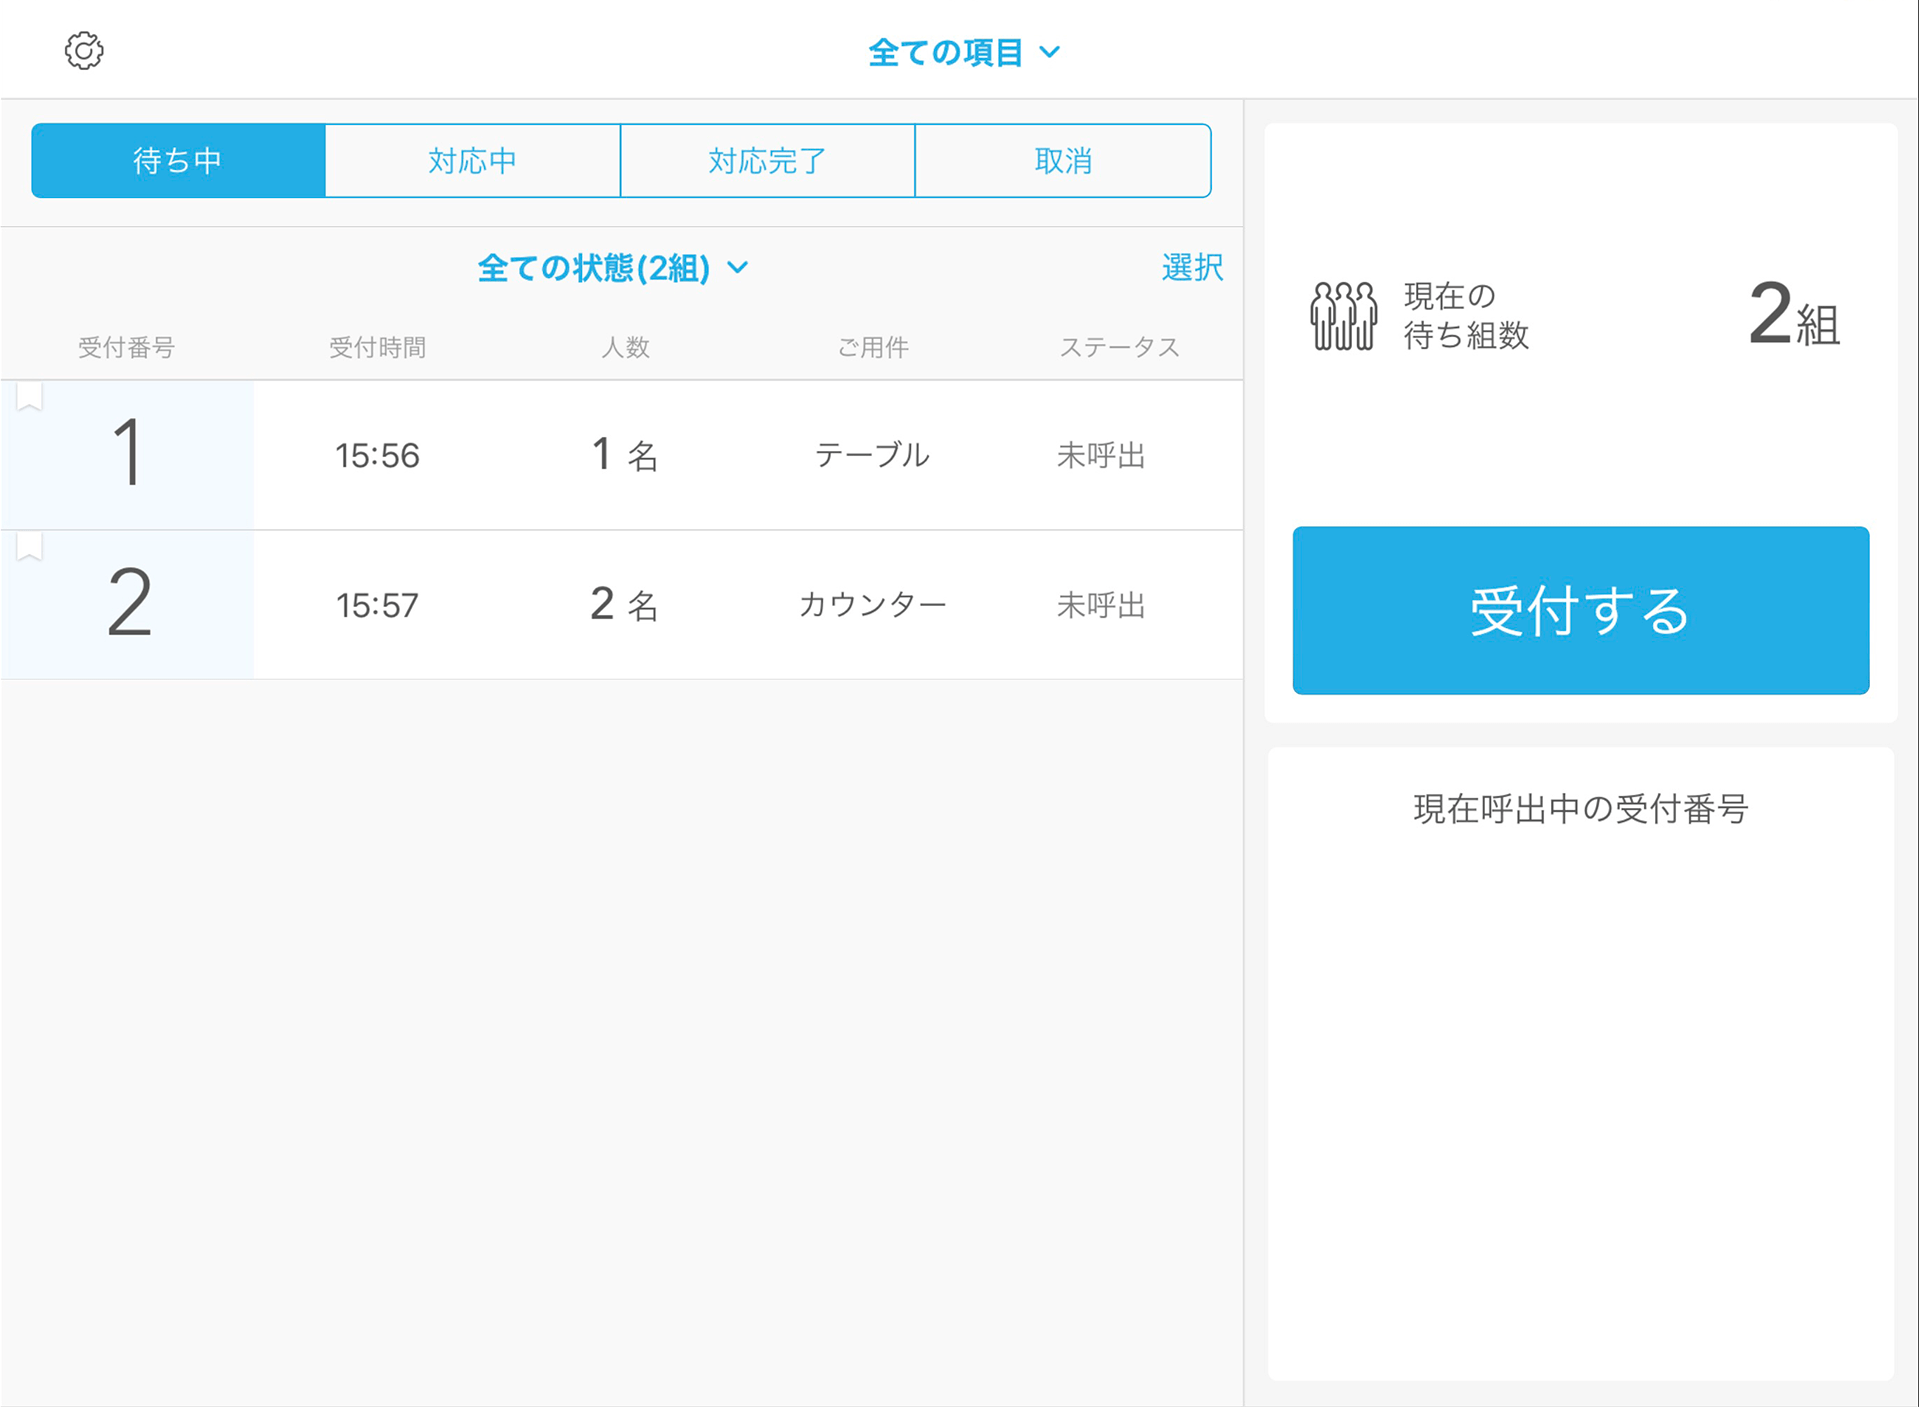Click the 現在呼出中の受付番号 heading

(1581, 808)
